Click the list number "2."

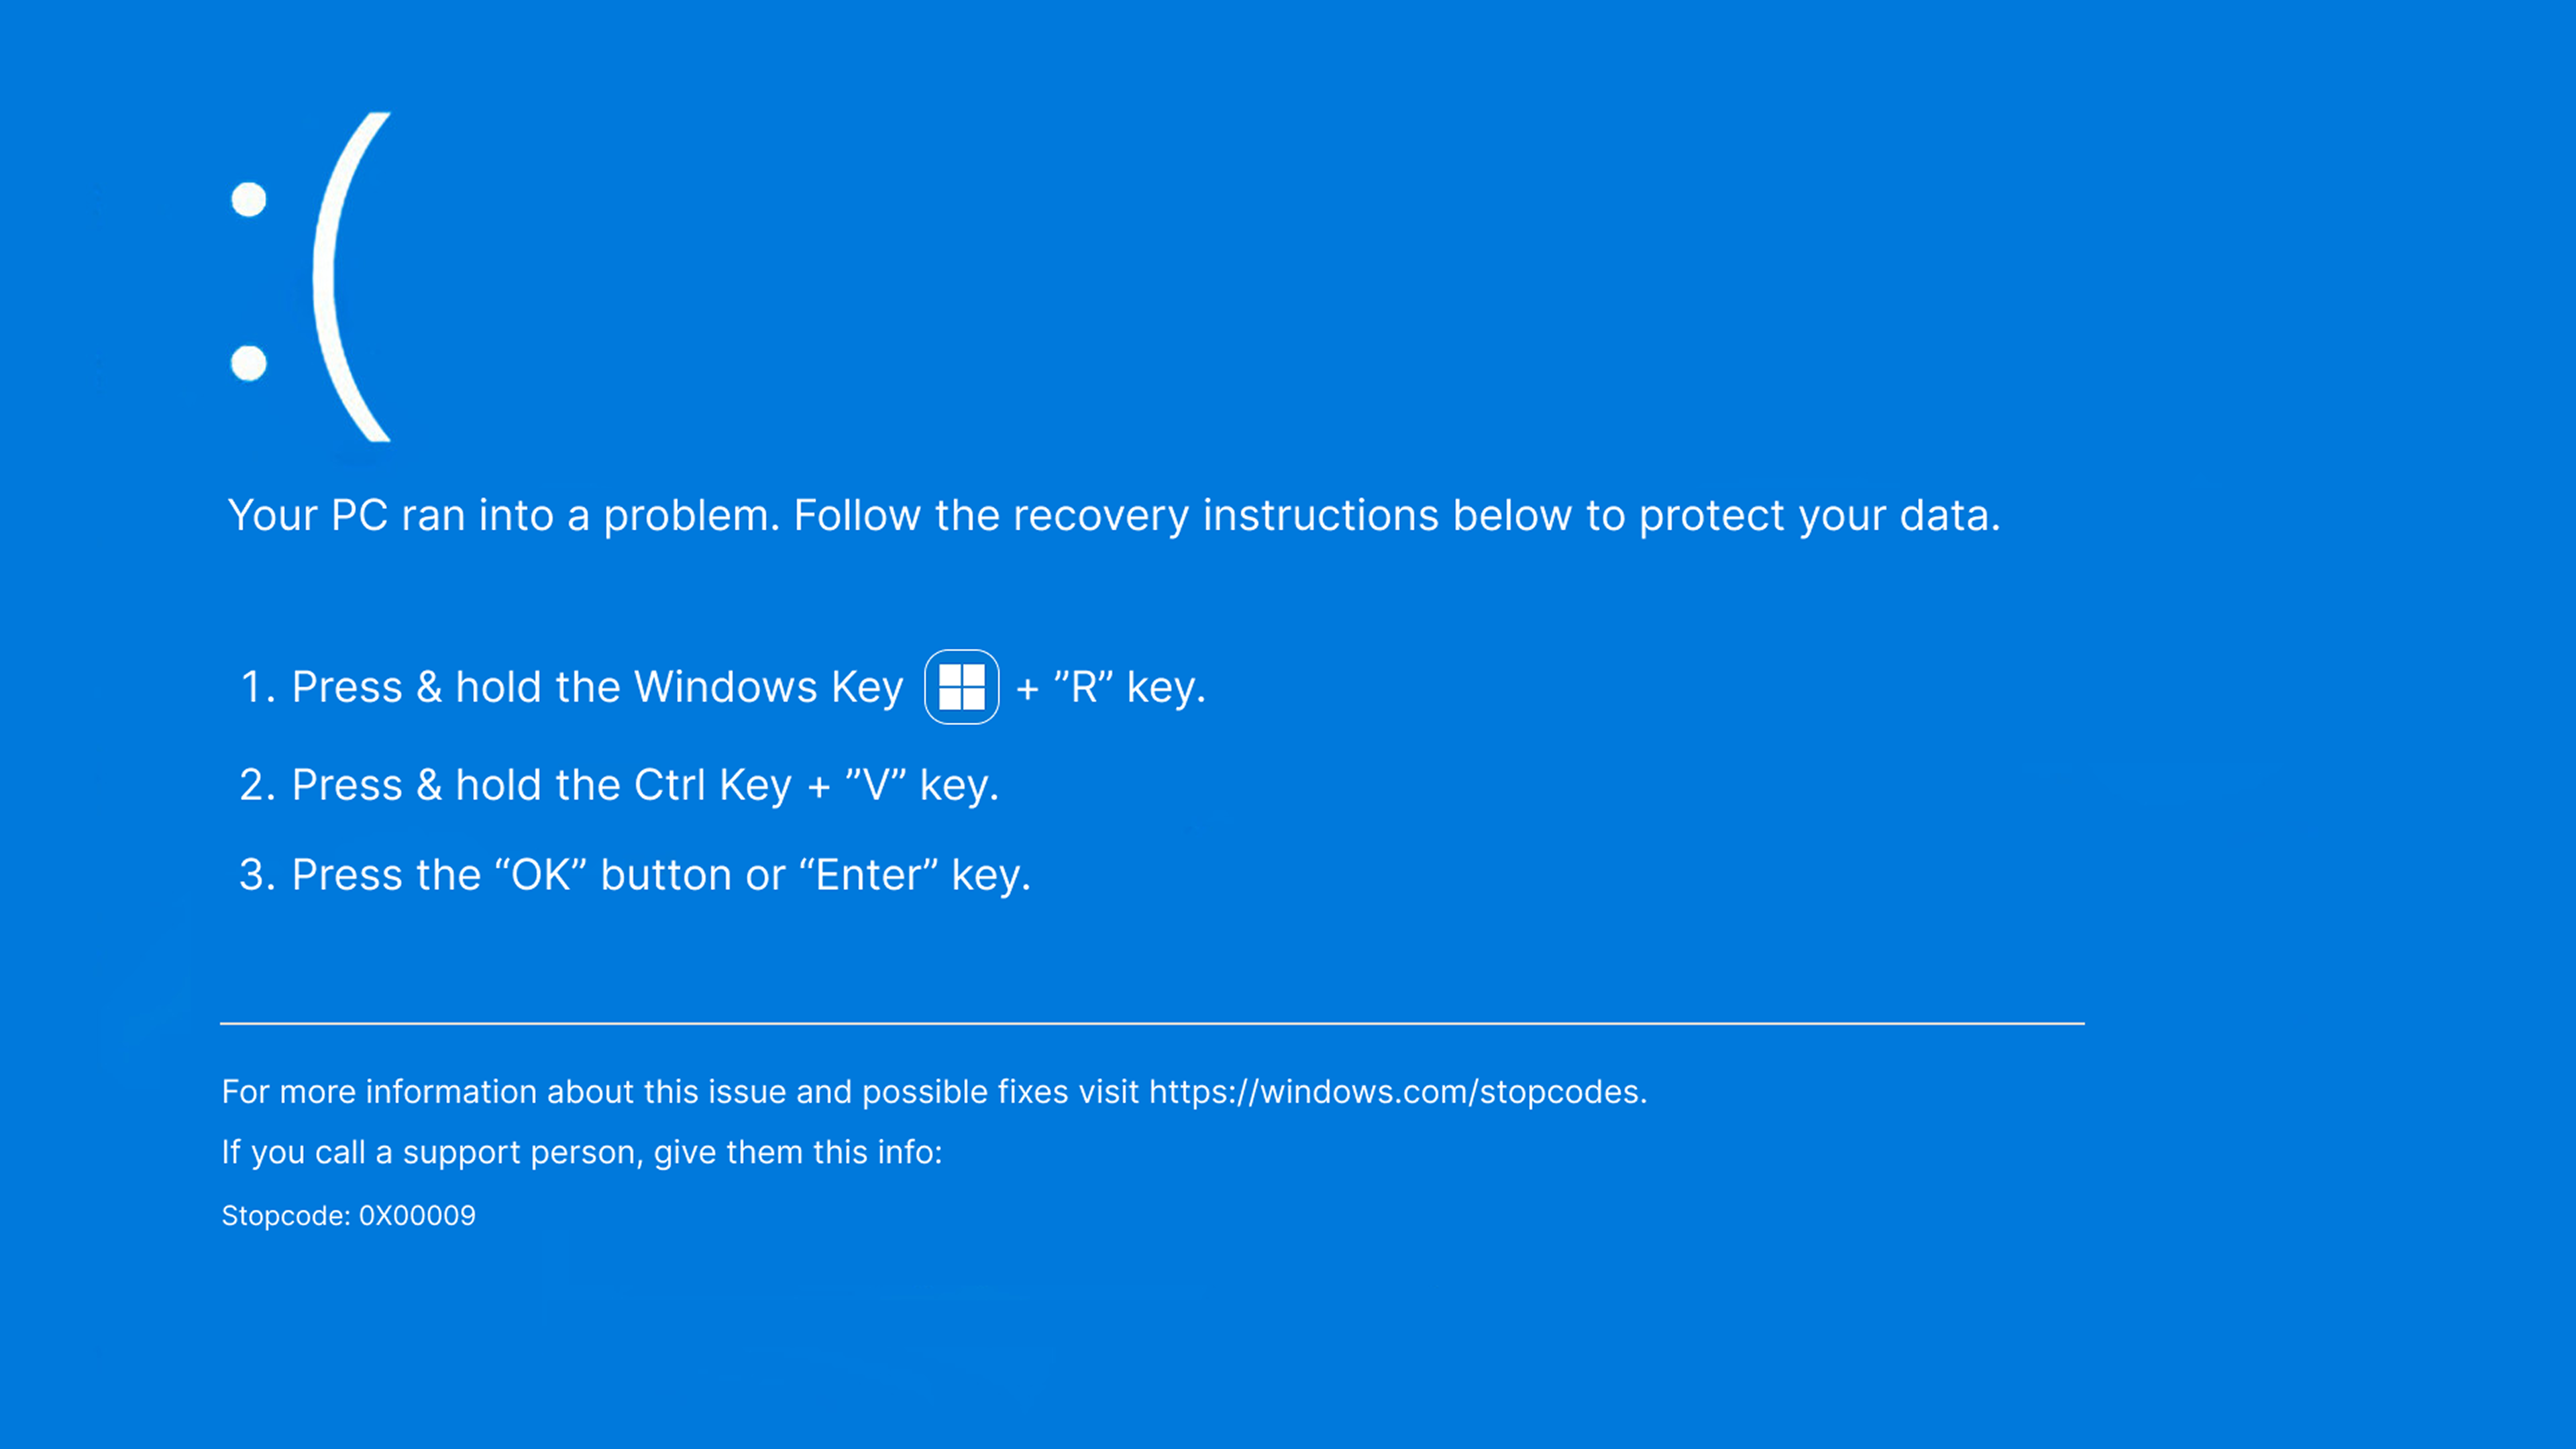[x=257, y=786]
